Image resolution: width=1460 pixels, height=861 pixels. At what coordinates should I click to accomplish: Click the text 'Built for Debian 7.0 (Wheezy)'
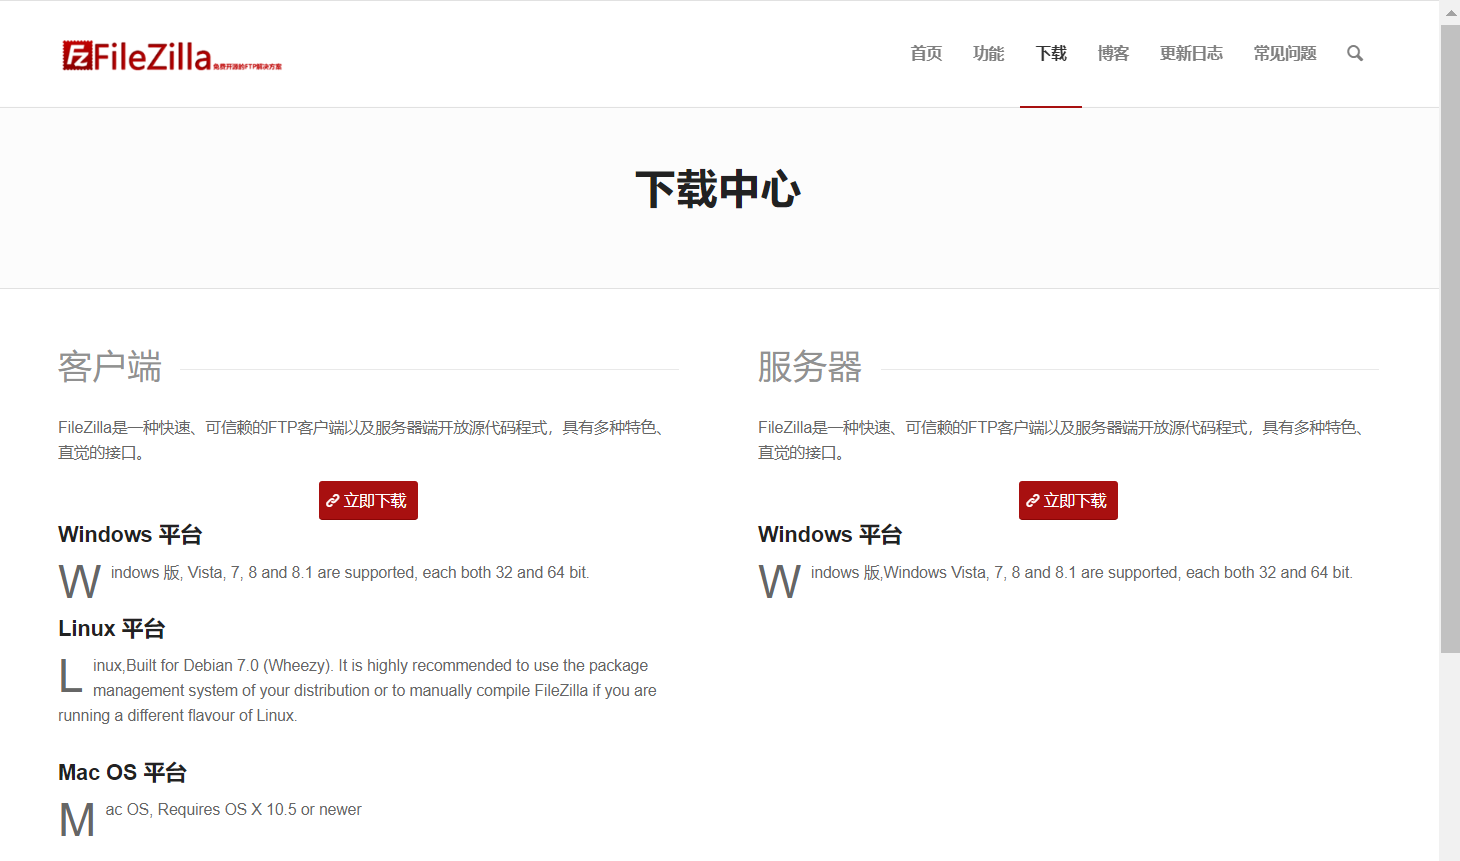pyautogui.click(x=228, y=665)
